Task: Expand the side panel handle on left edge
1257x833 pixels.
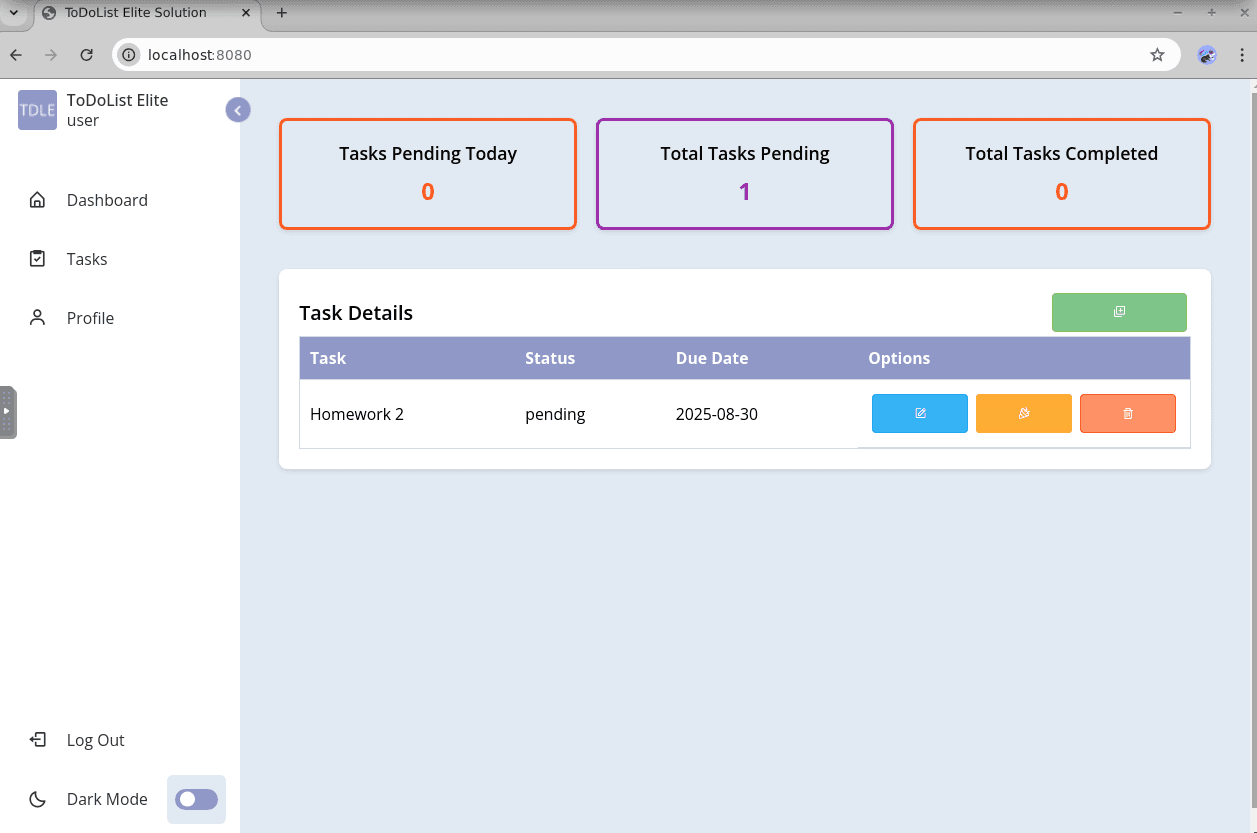Action: coord(7,412)
